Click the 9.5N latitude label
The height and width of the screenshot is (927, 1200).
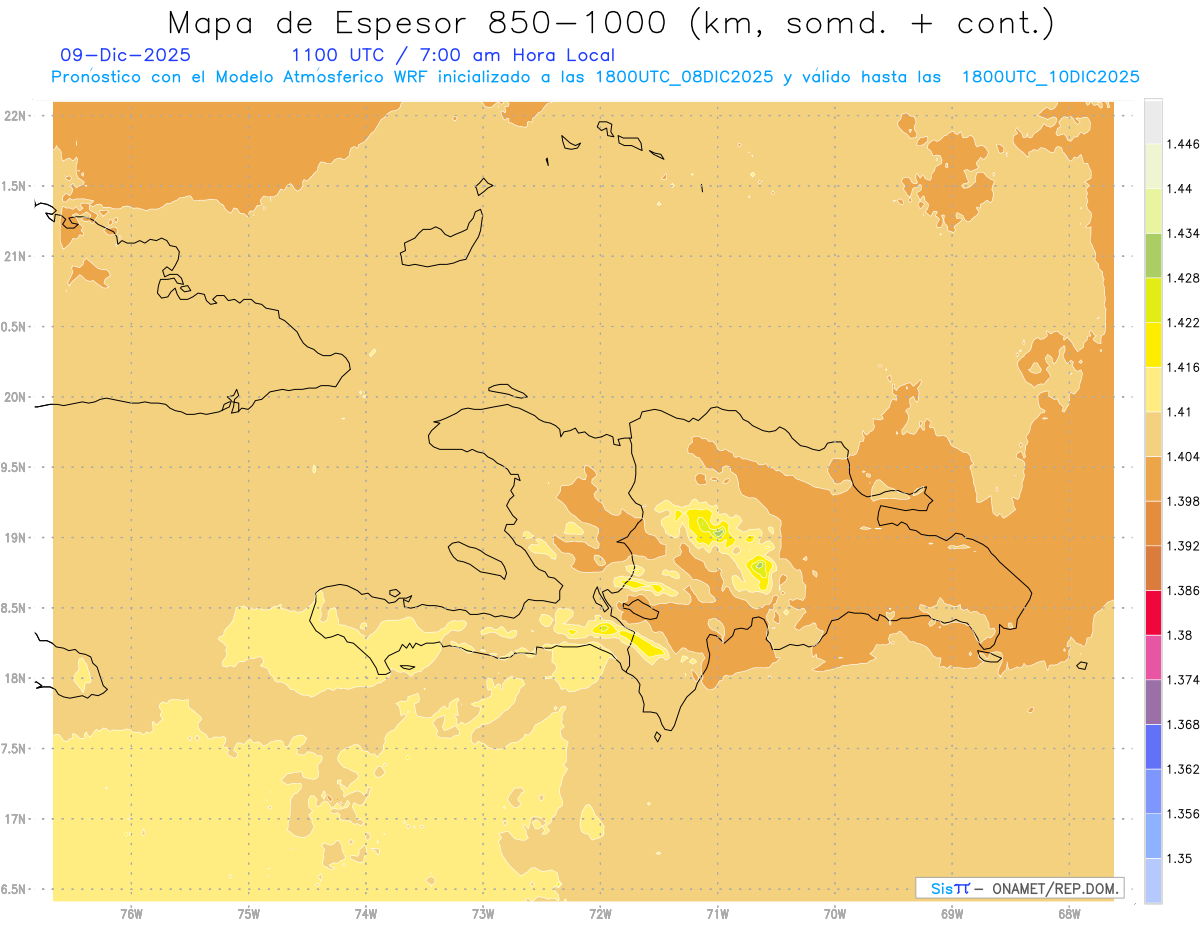point(14,467)
